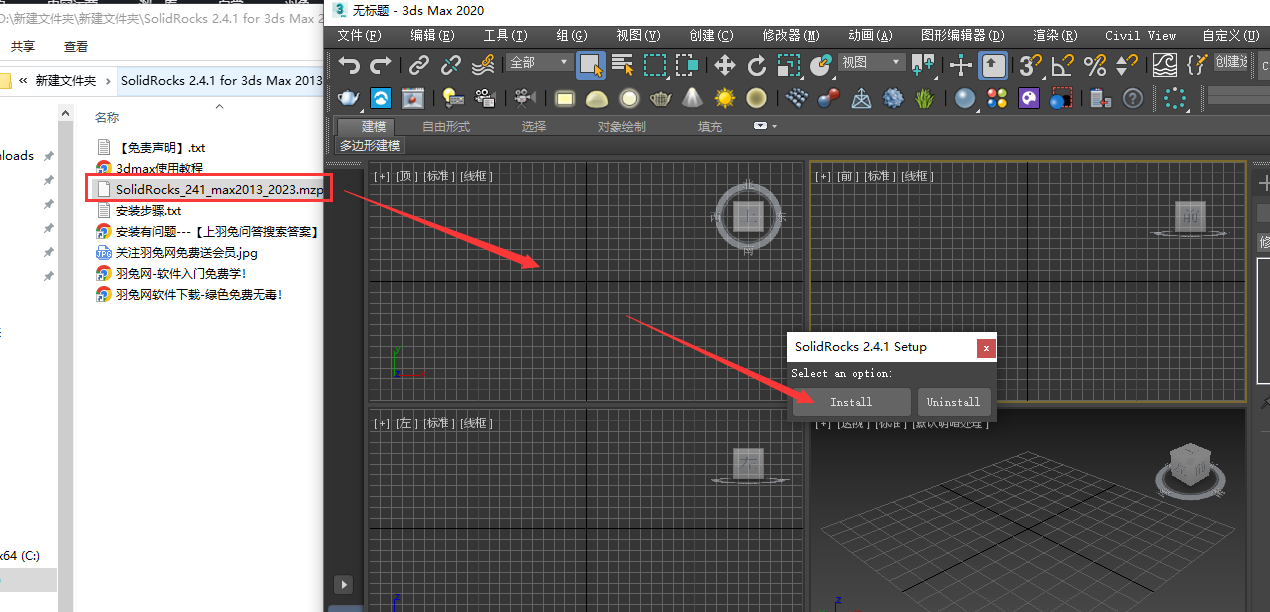Switch to the 对象绘制 ribbon tab

622,127
